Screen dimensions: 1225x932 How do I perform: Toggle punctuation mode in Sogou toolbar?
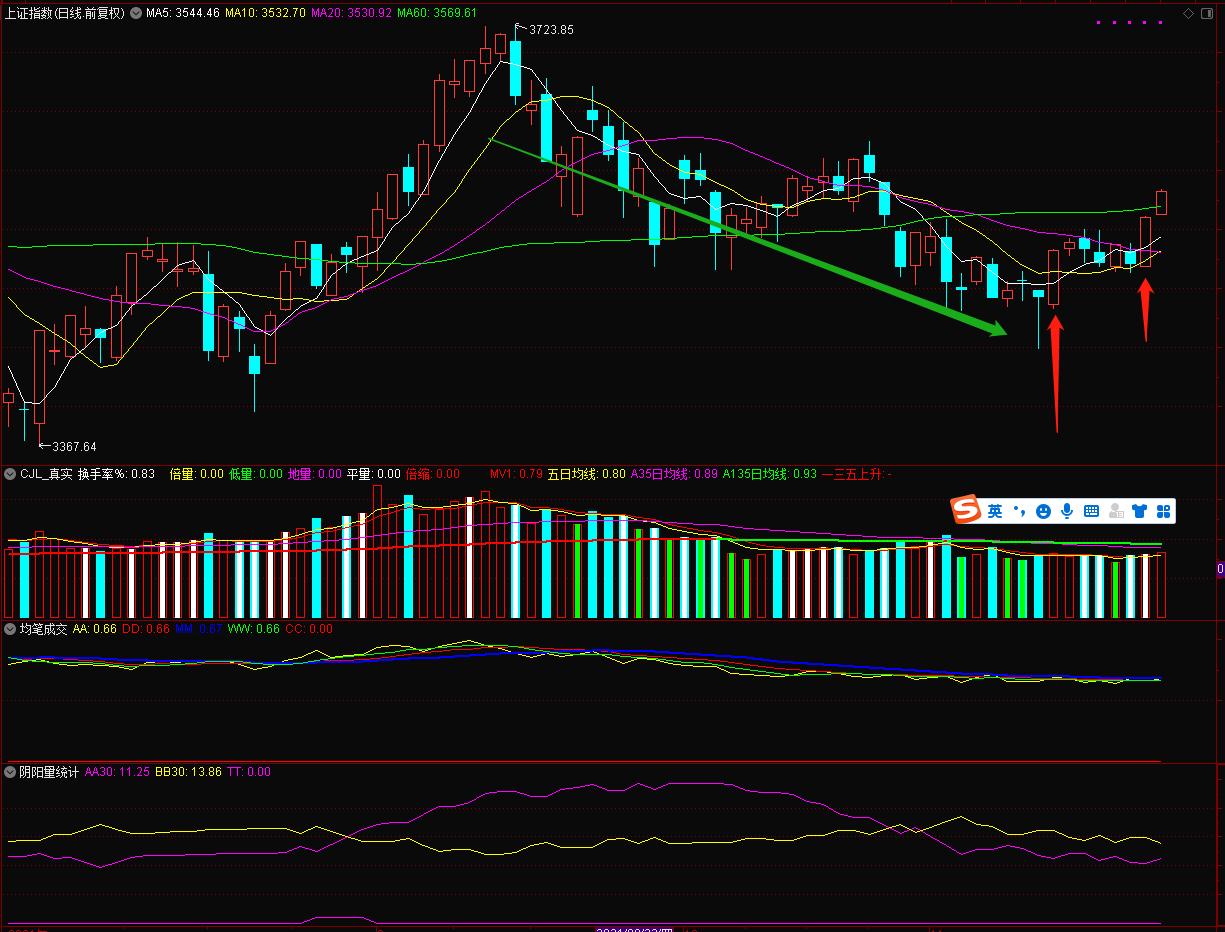pos(1020,511)
